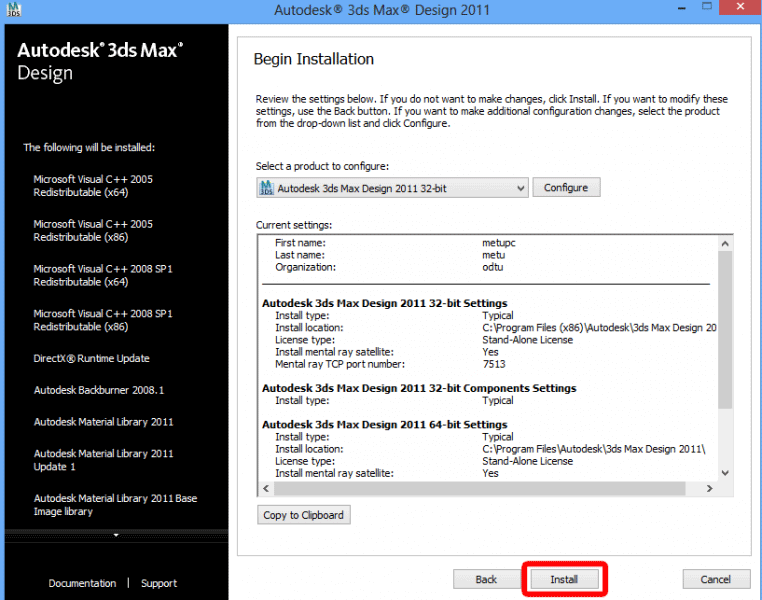Click the 3ds icon in product dropdown

pos(266,188)
